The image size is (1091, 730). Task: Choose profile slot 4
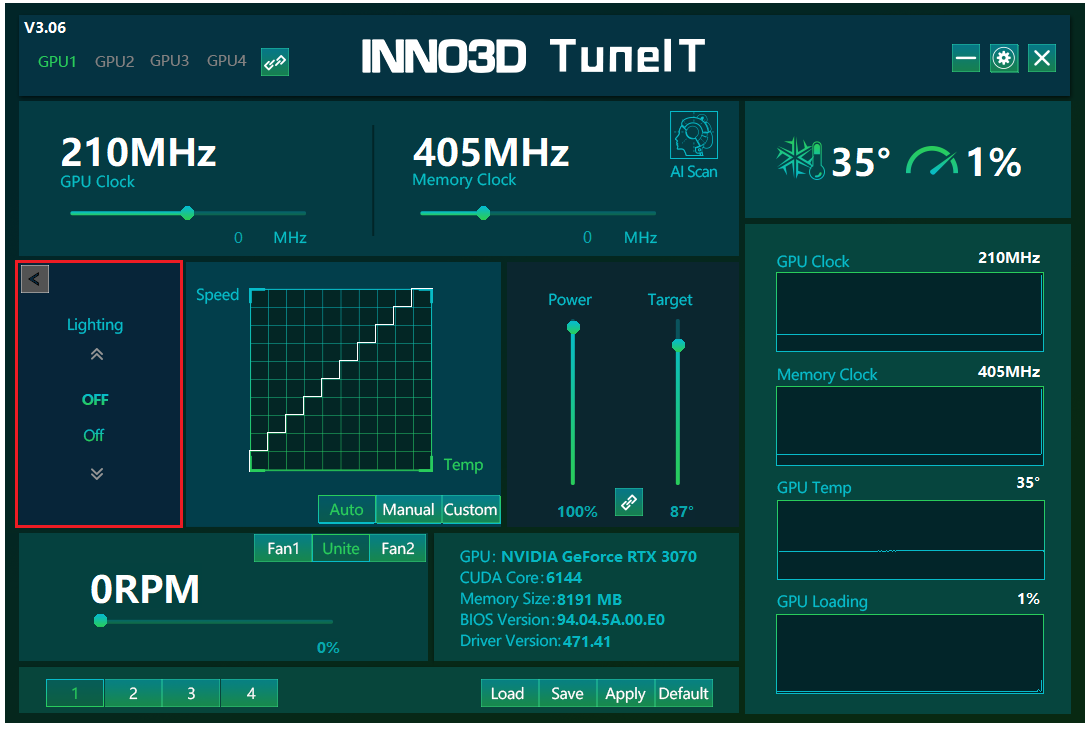point(250,693)
